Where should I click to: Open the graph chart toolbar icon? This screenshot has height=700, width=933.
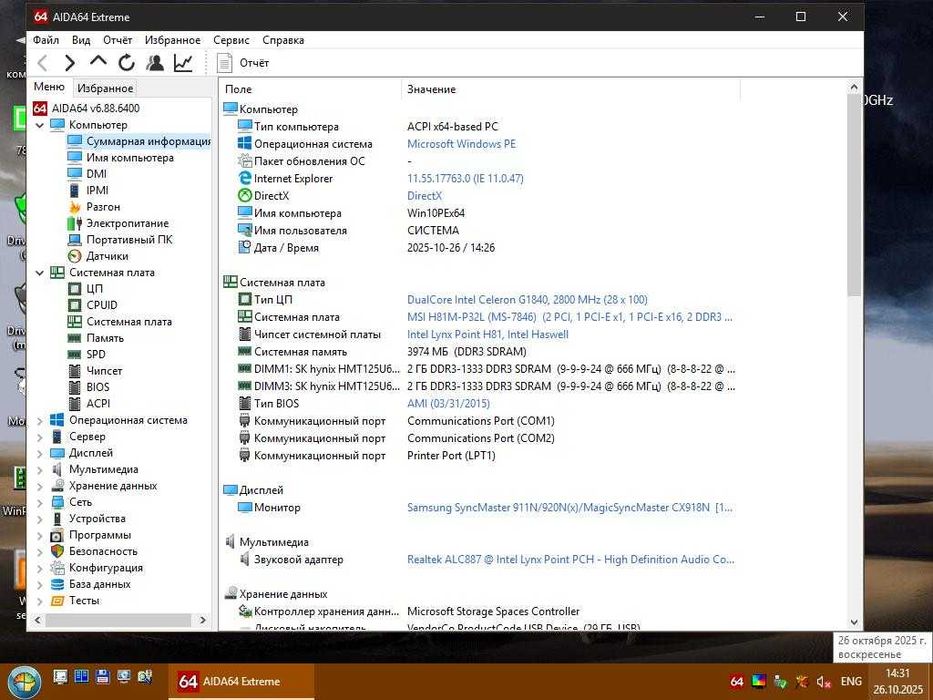click(x=183, y=62)
